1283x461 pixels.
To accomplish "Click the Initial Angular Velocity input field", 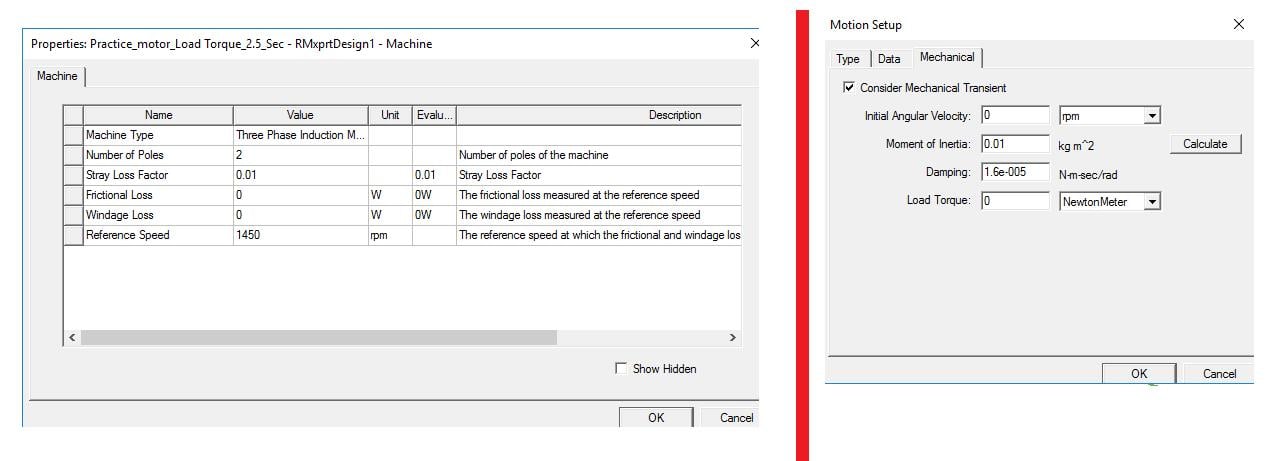I will click(1015, 116).
